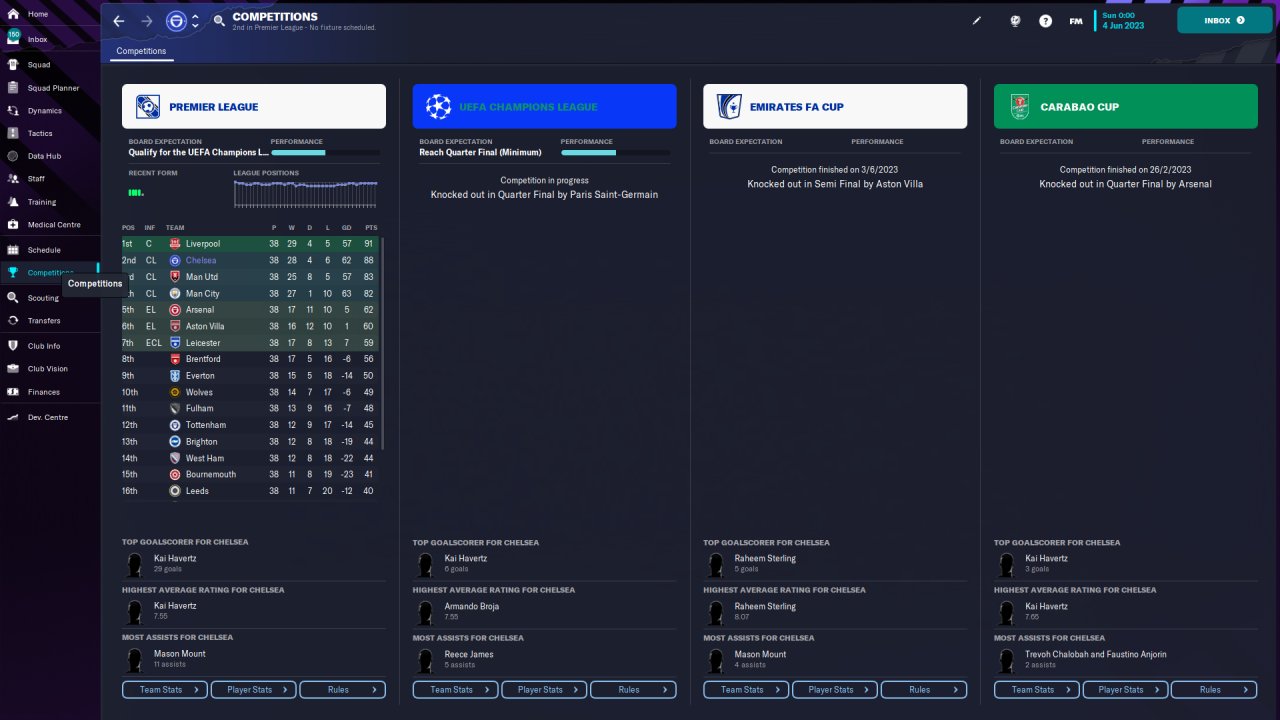Open the Club Info page
This screenshot has height=720, width=1280.
pyautogui.click(x=44, y=346)
